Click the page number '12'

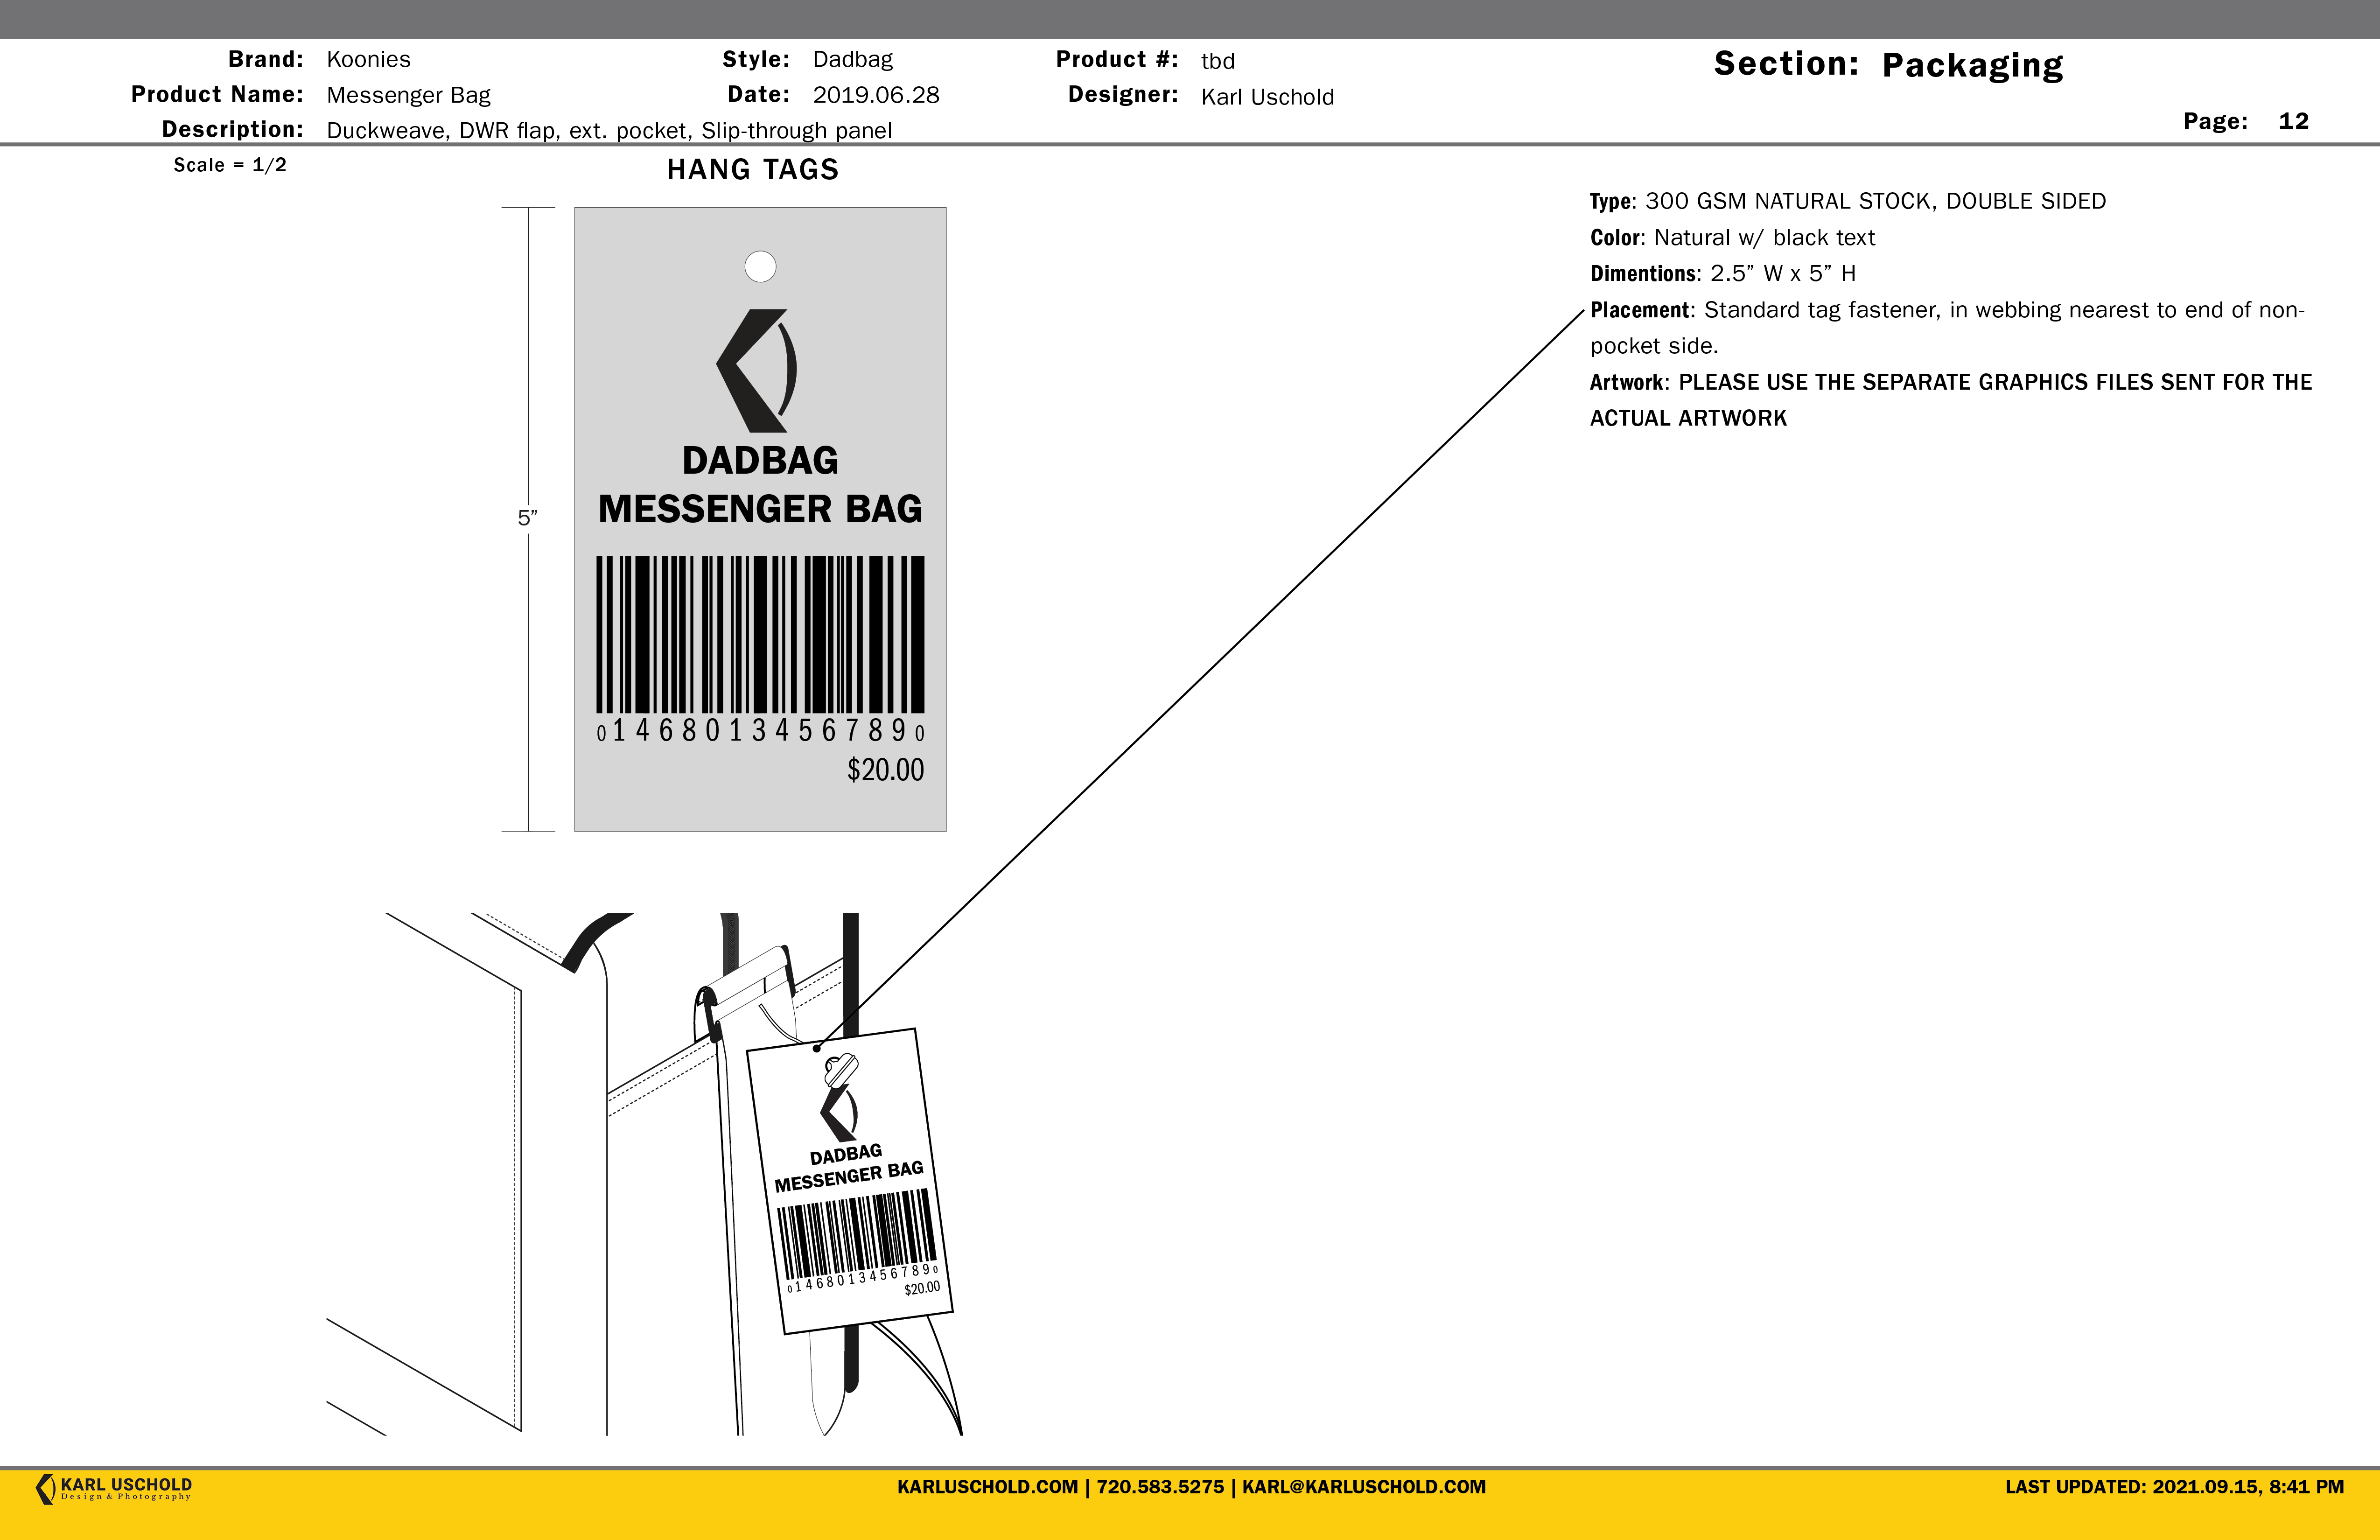[2293, 121]
